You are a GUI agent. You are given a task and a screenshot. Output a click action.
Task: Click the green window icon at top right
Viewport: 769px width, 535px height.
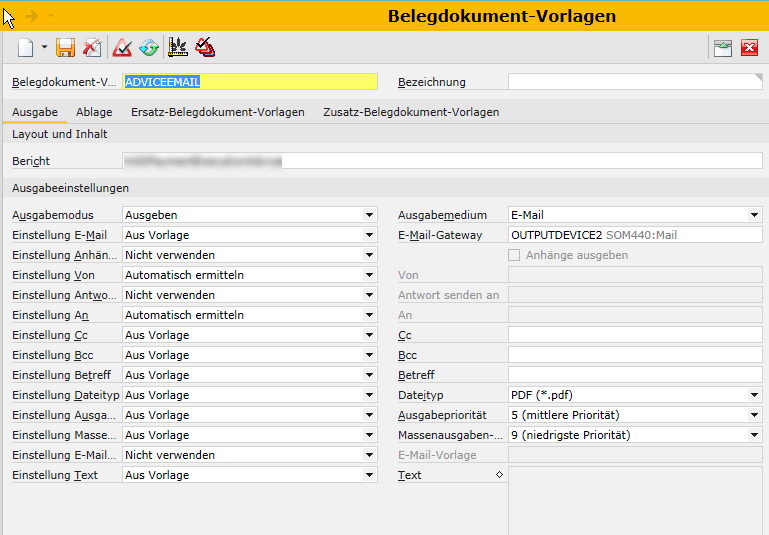pyautogui.click(x=722, y=47)
